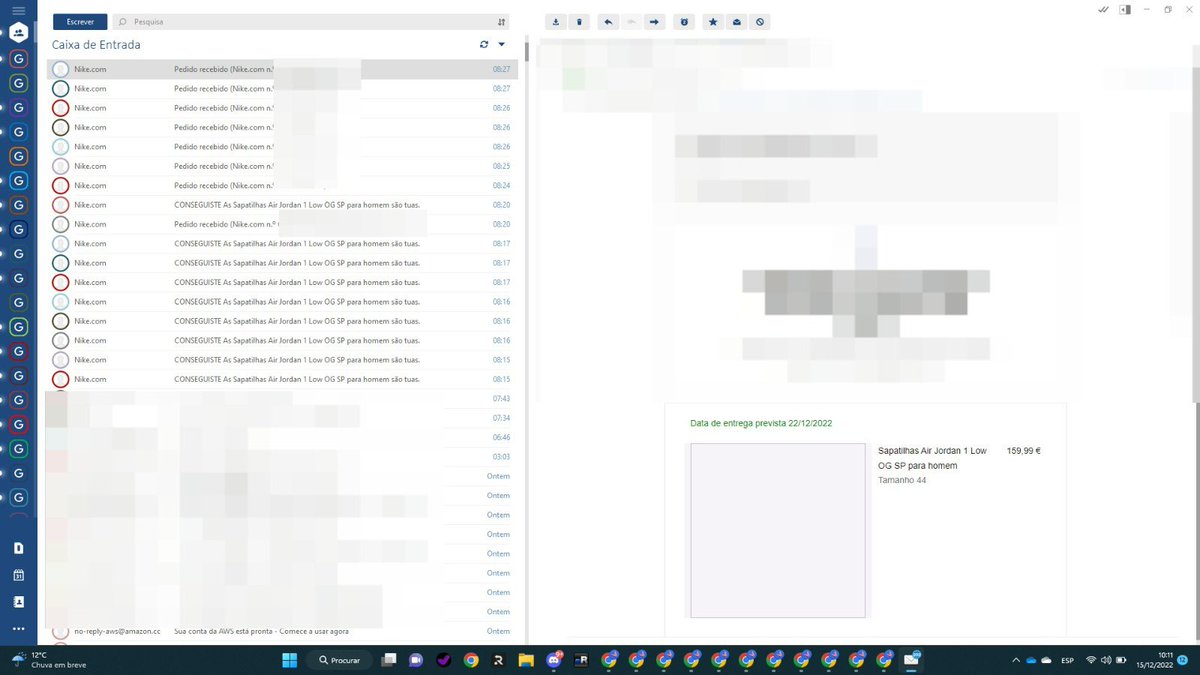This screenshot has height=675, width=1200.
Task: Click the double-checkmark icon in title bar
Action: click(1103, 9)
